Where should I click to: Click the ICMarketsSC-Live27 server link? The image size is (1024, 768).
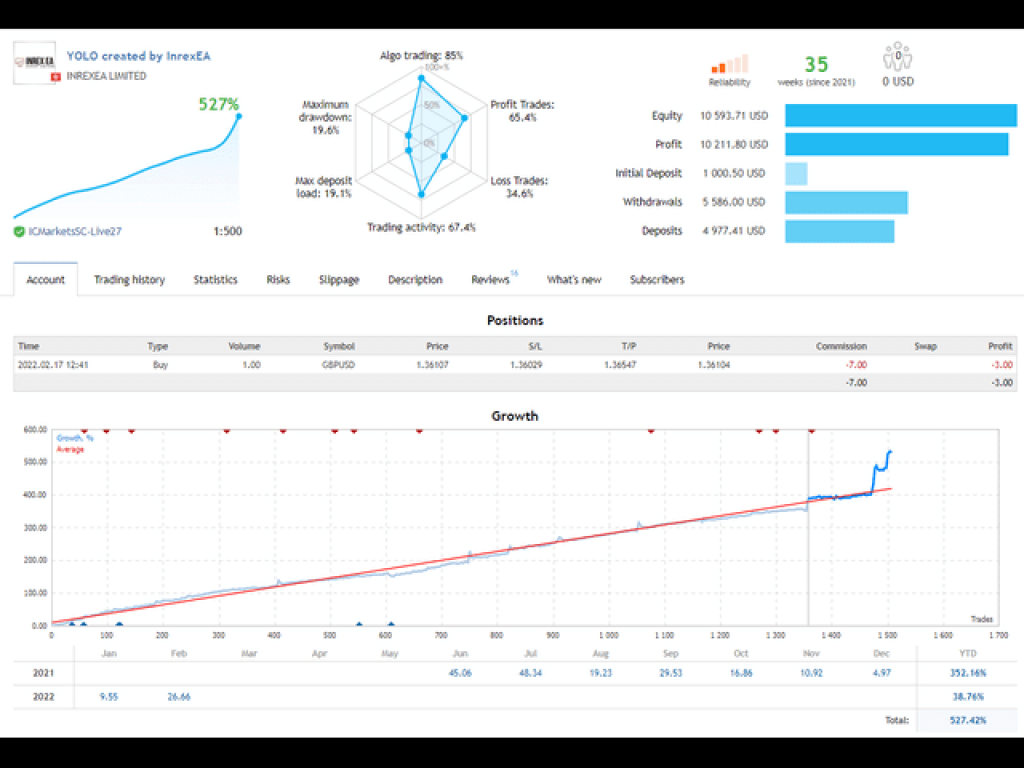coord(72,232)
